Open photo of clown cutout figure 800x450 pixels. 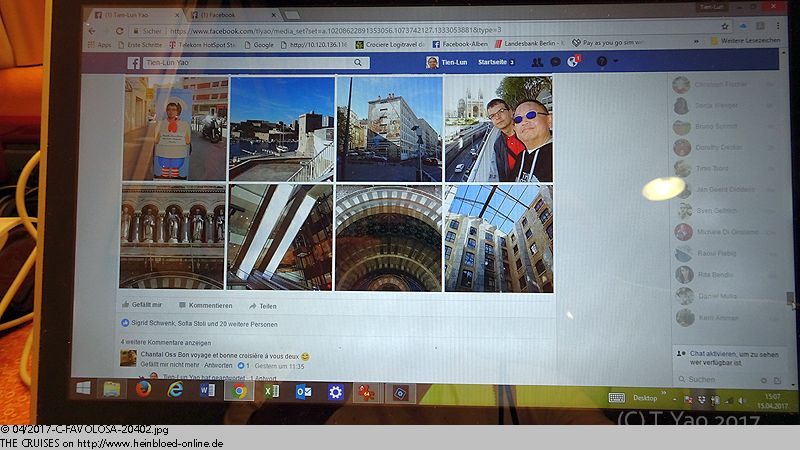175,129
